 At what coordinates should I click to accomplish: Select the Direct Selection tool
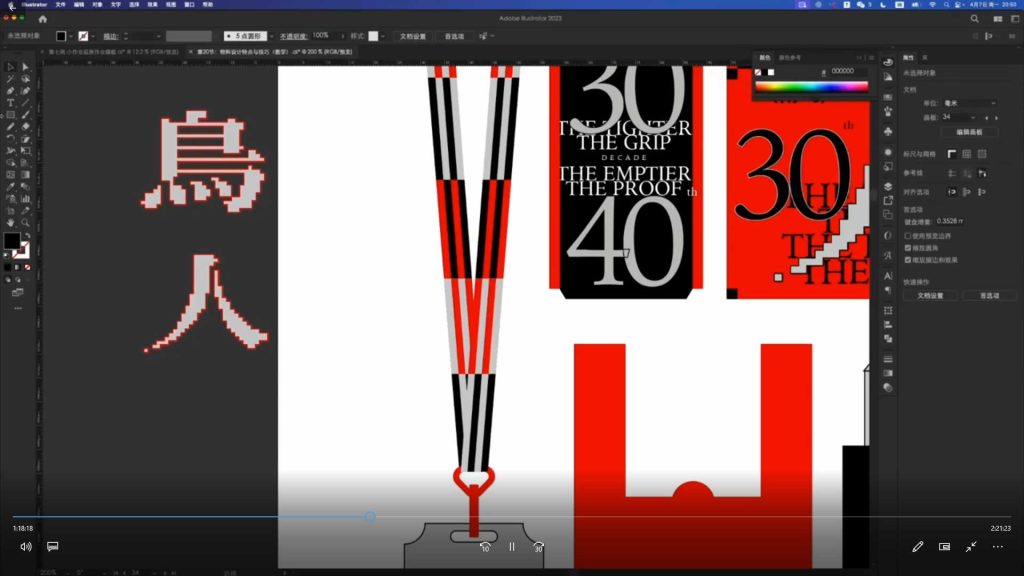(25, 67)
